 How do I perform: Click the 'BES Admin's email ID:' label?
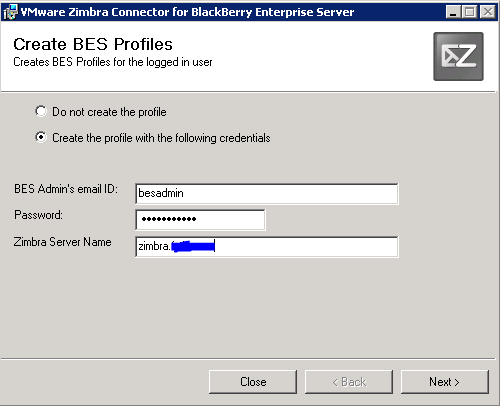(66, 189)
